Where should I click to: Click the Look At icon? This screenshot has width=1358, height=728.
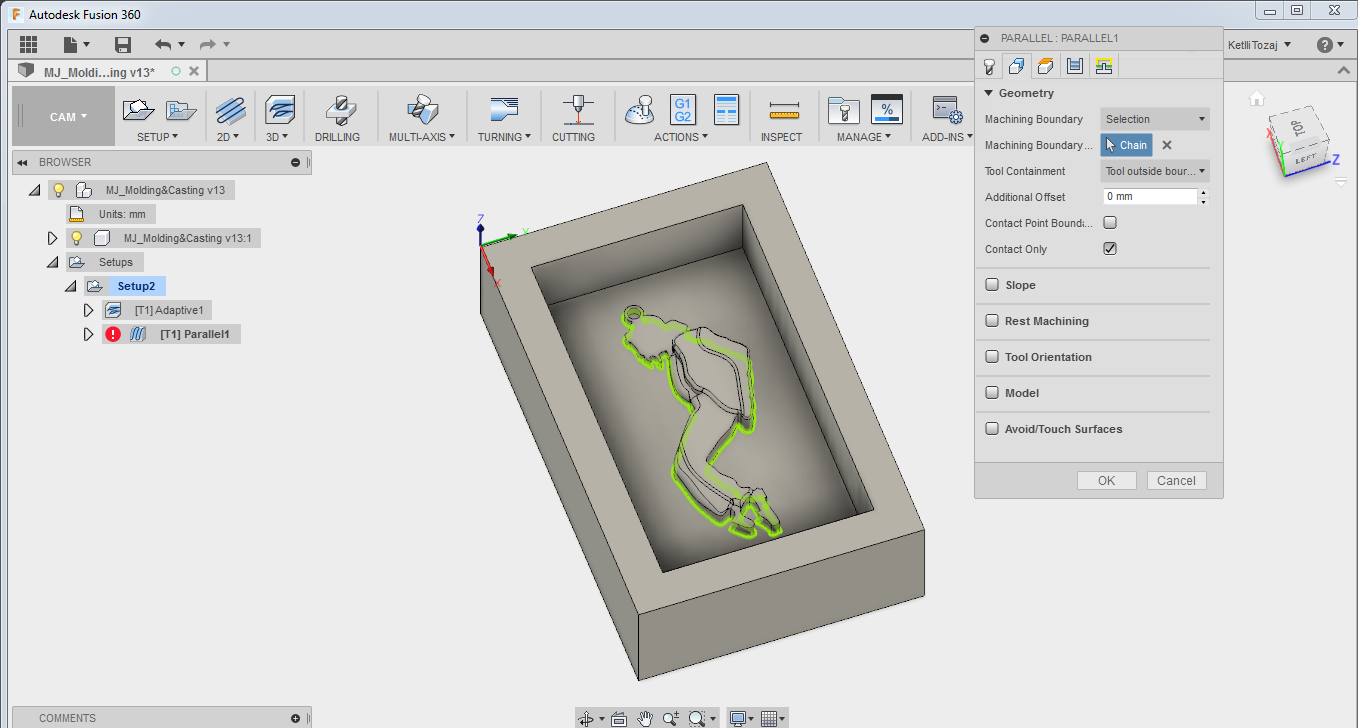pos(619,718)
